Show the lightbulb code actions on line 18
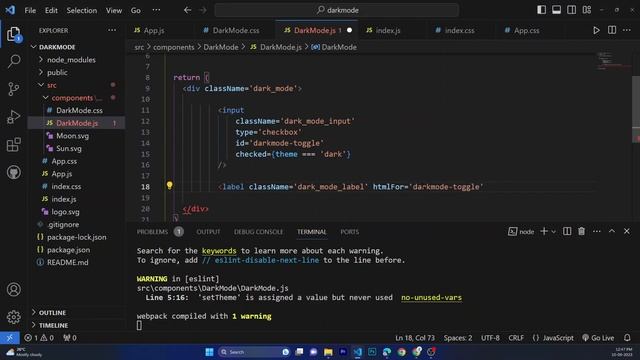 (x=169, y=186)
